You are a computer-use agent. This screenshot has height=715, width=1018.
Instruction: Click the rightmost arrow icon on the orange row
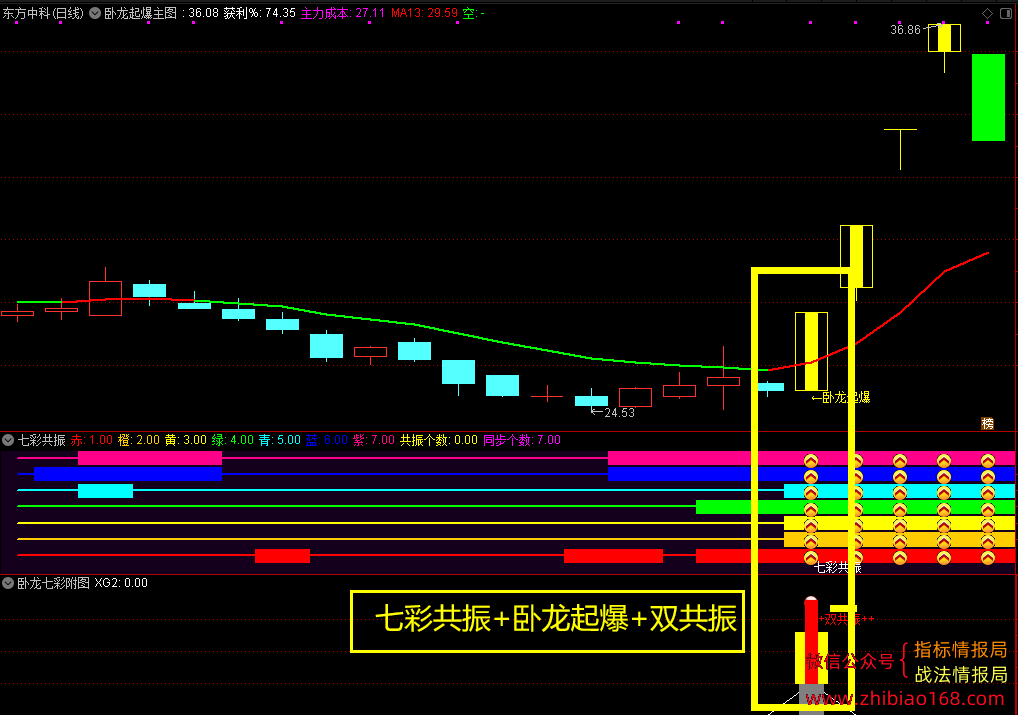987,541
